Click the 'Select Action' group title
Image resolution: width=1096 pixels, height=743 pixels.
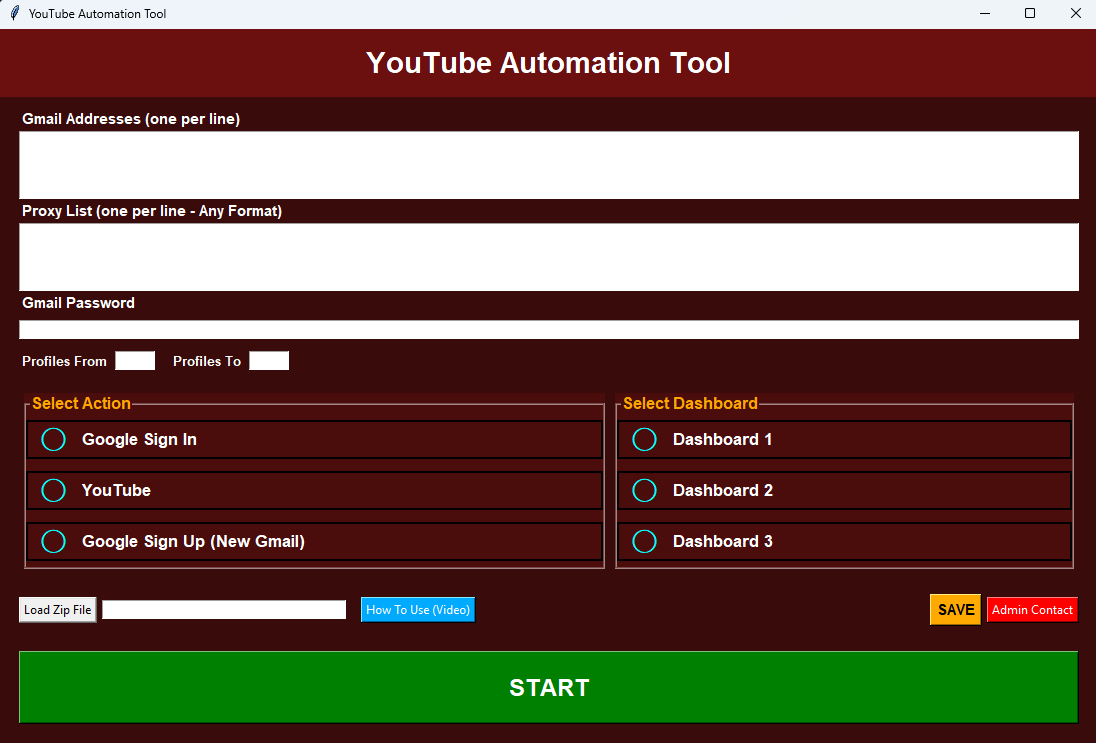pos(81,403)
